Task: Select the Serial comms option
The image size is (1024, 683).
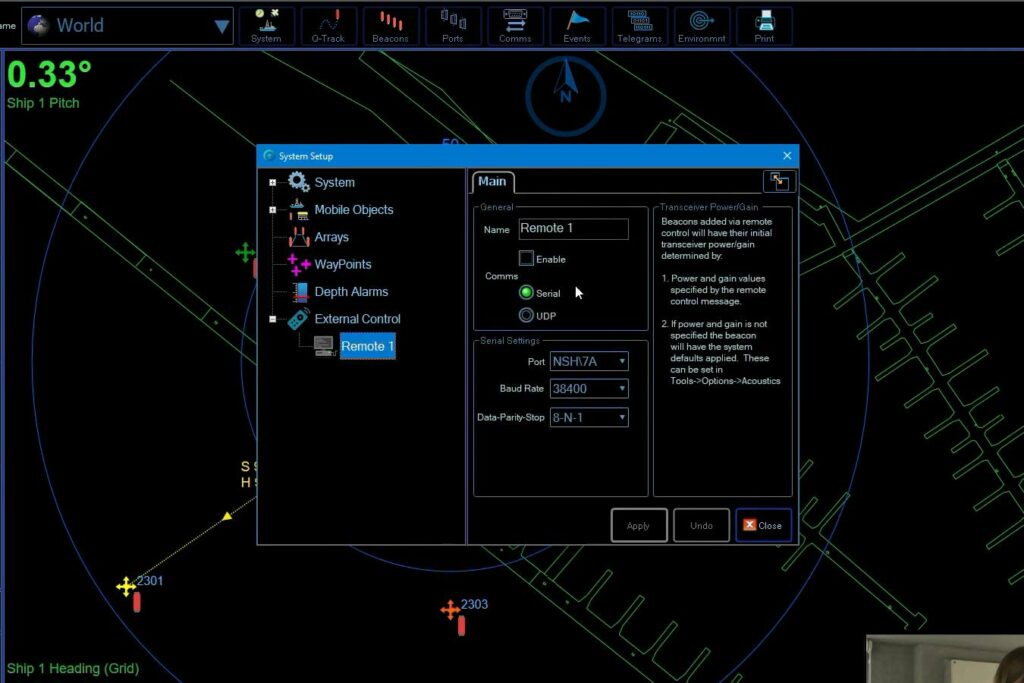Action: coord(526,293)
